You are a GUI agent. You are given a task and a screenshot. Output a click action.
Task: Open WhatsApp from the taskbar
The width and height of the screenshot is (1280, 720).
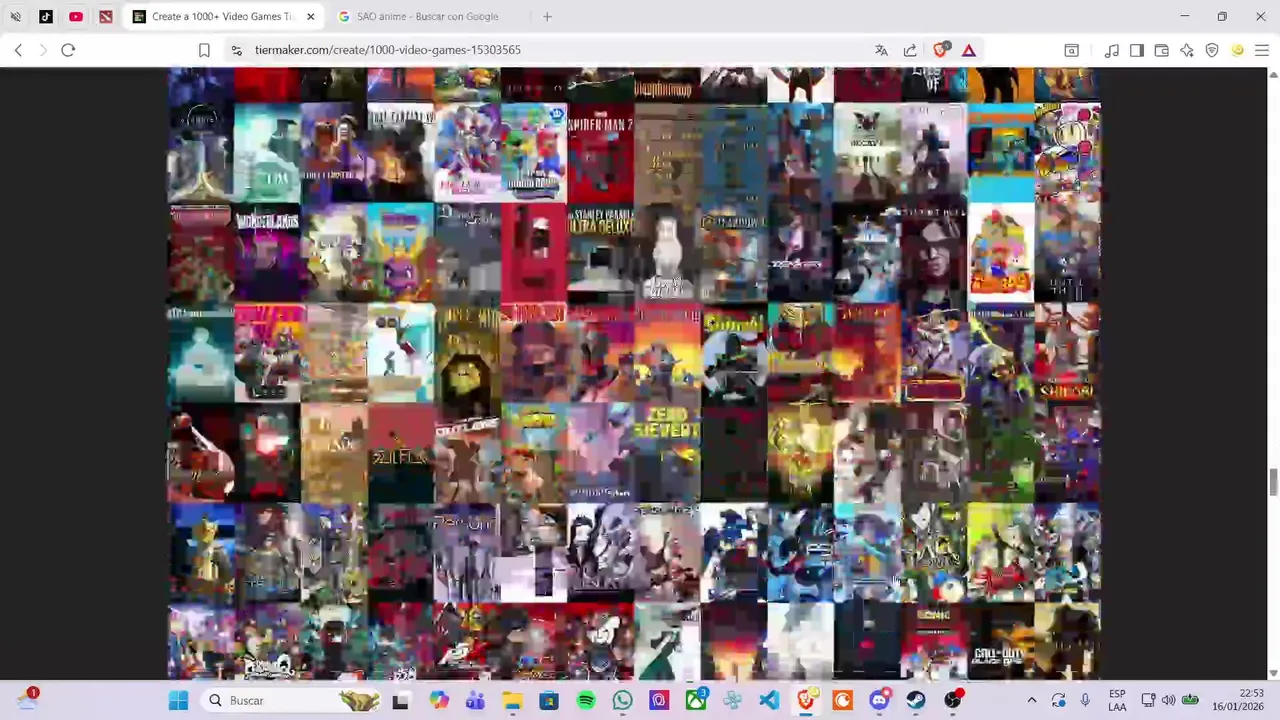coord(622,700)
